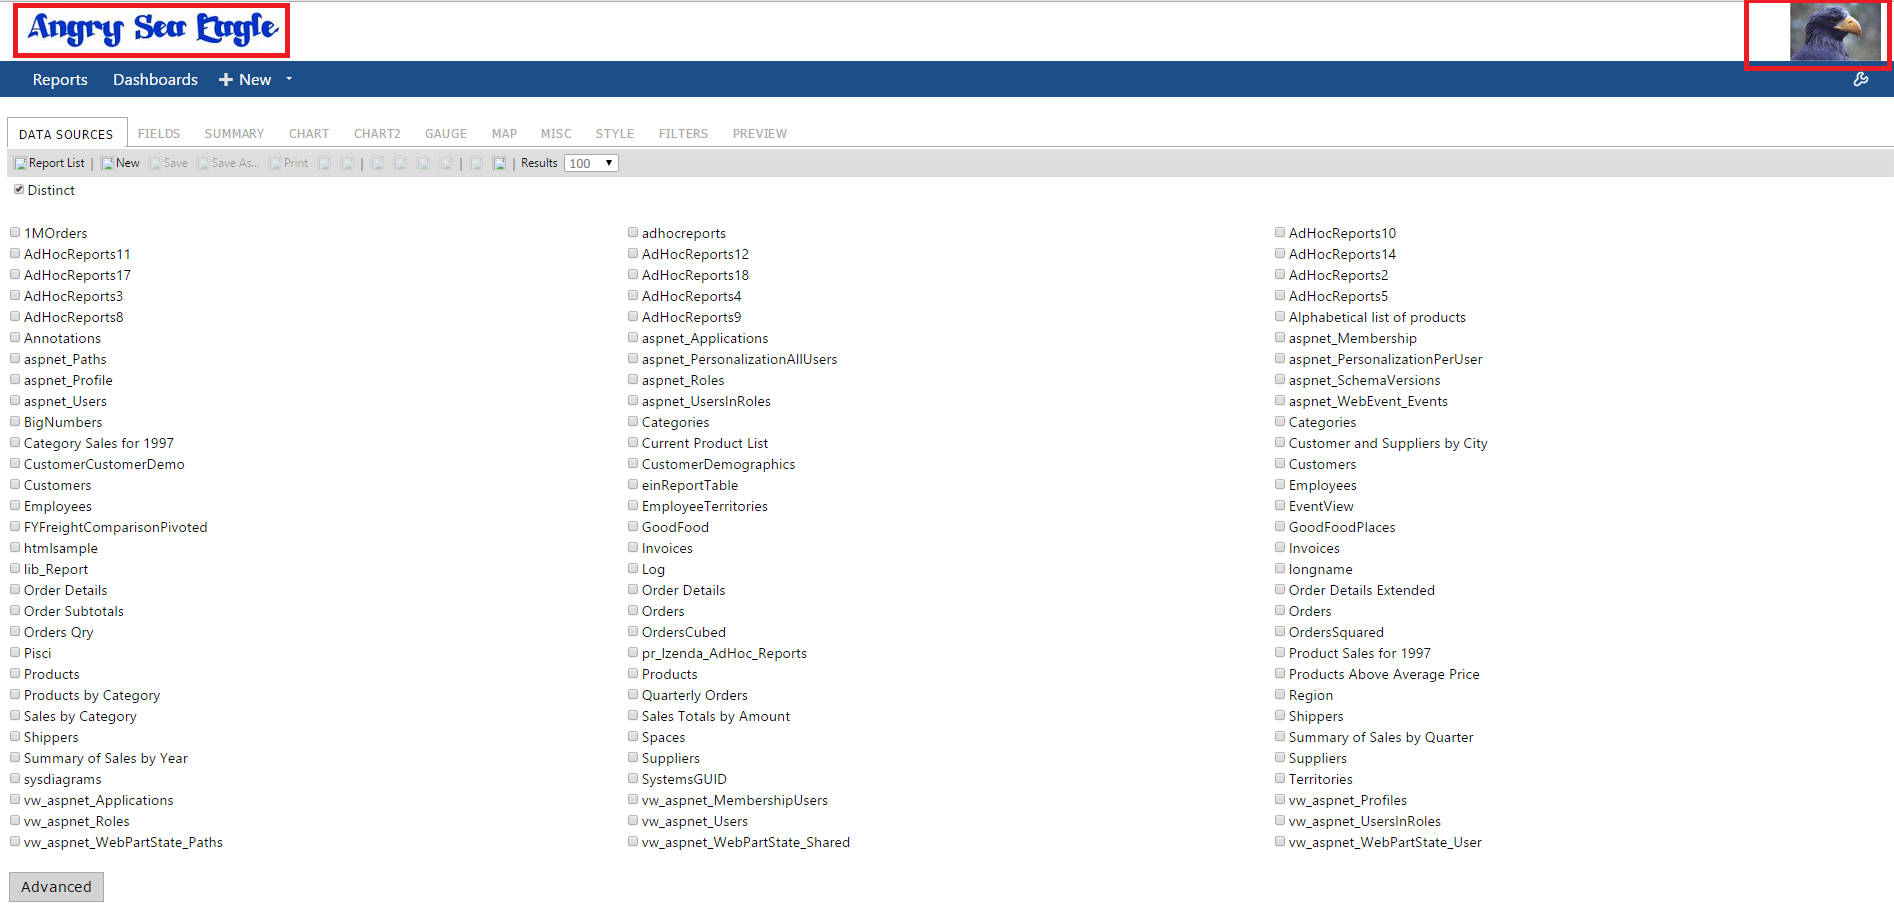This screenshot has width=1894, height=918.
Task: Check the SystemsGUID data source
Action: click(x=633, y=778)
